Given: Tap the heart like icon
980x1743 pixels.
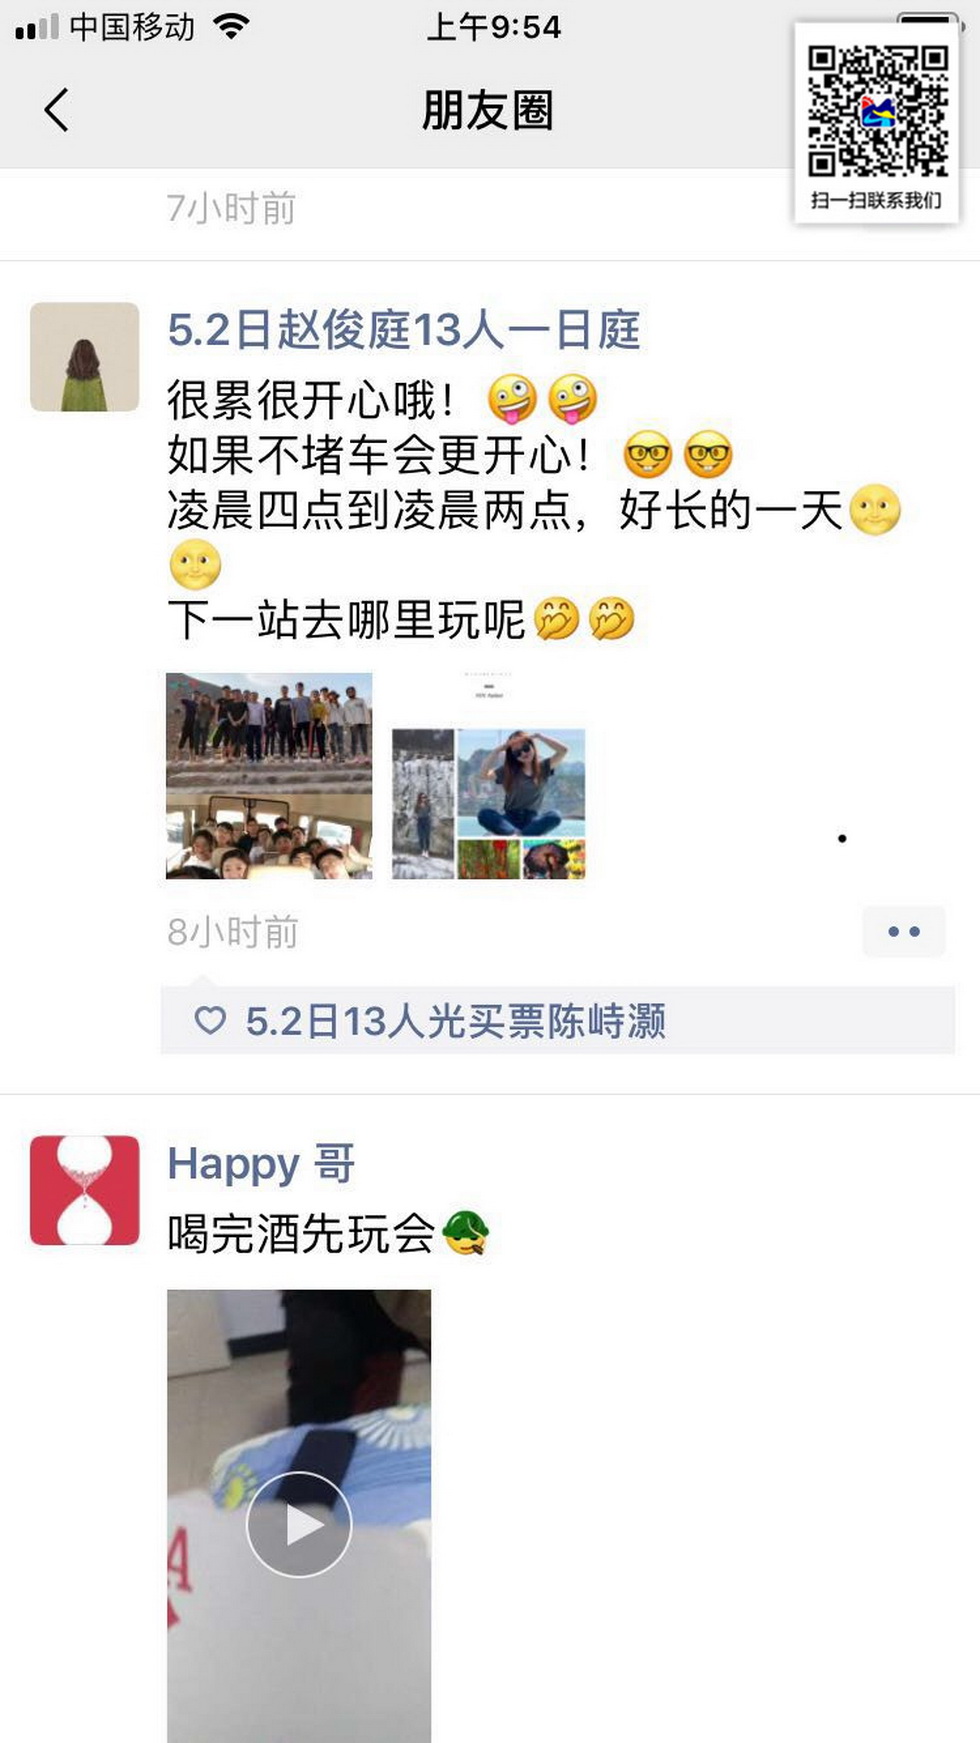Looking at the screenshot, I should (210, 1021).
